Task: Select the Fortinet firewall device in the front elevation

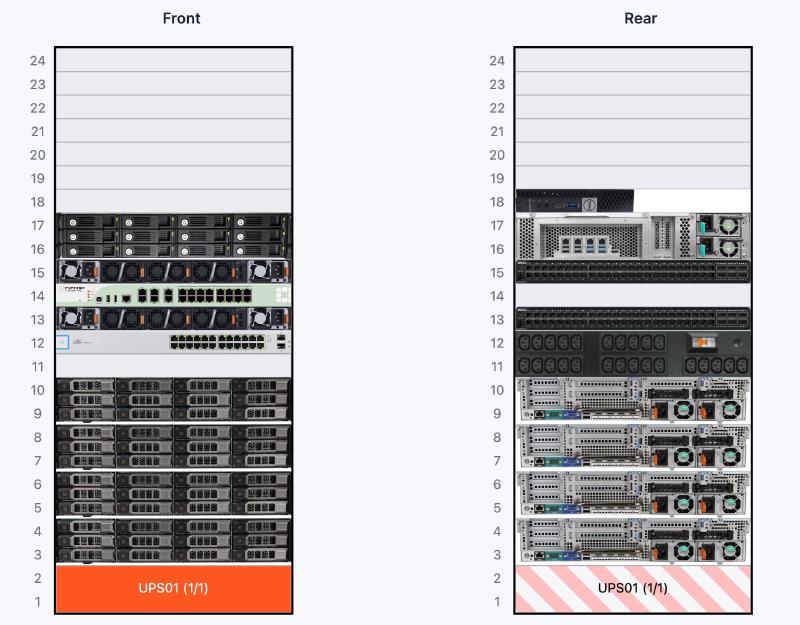Action: 174,294
